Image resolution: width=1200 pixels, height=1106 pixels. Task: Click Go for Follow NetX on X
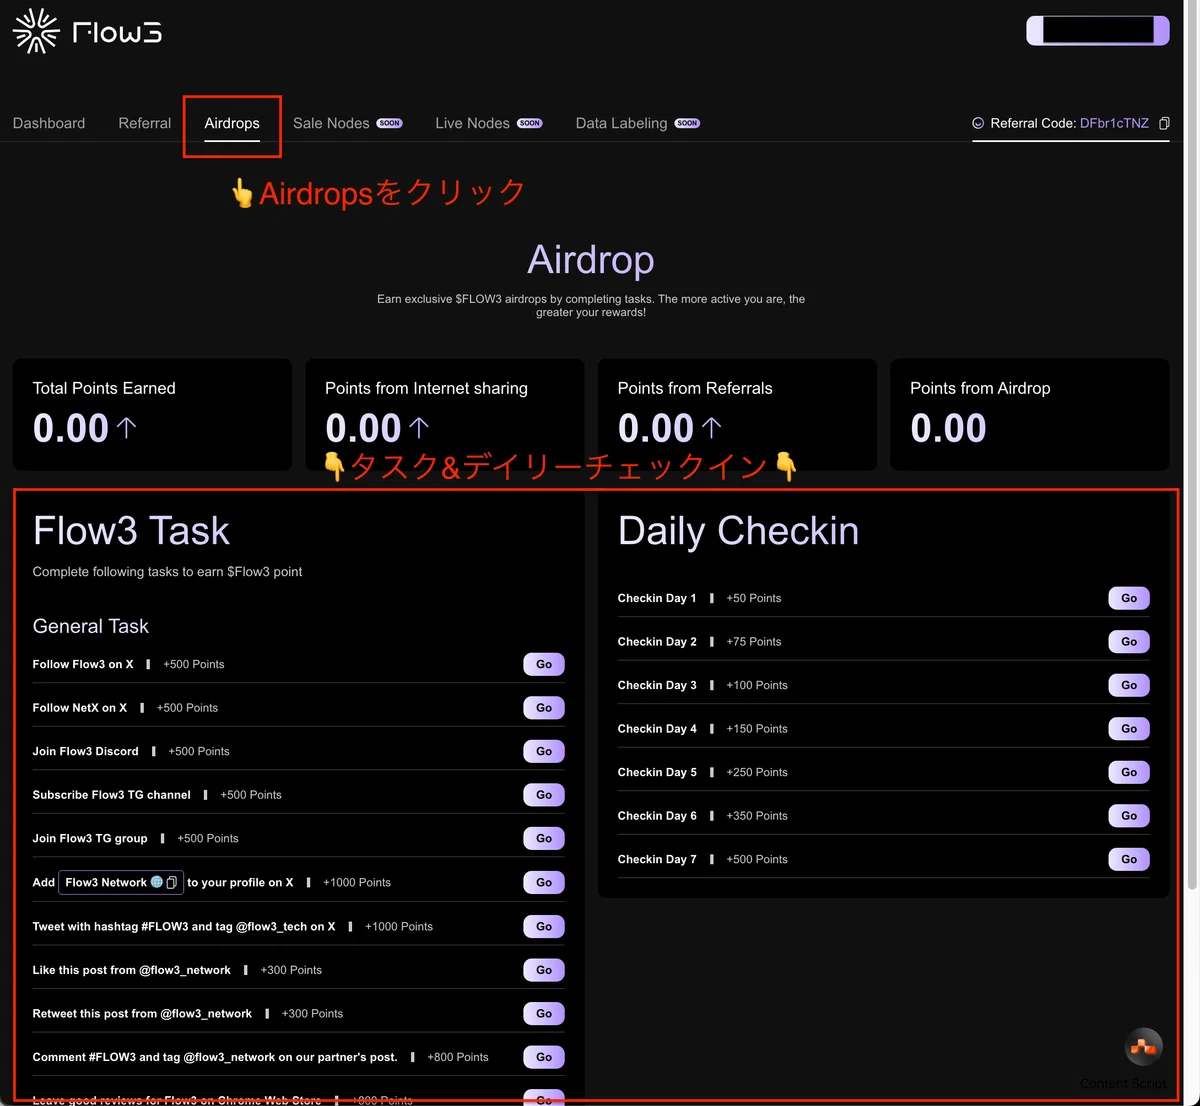(x=544, y=708)
